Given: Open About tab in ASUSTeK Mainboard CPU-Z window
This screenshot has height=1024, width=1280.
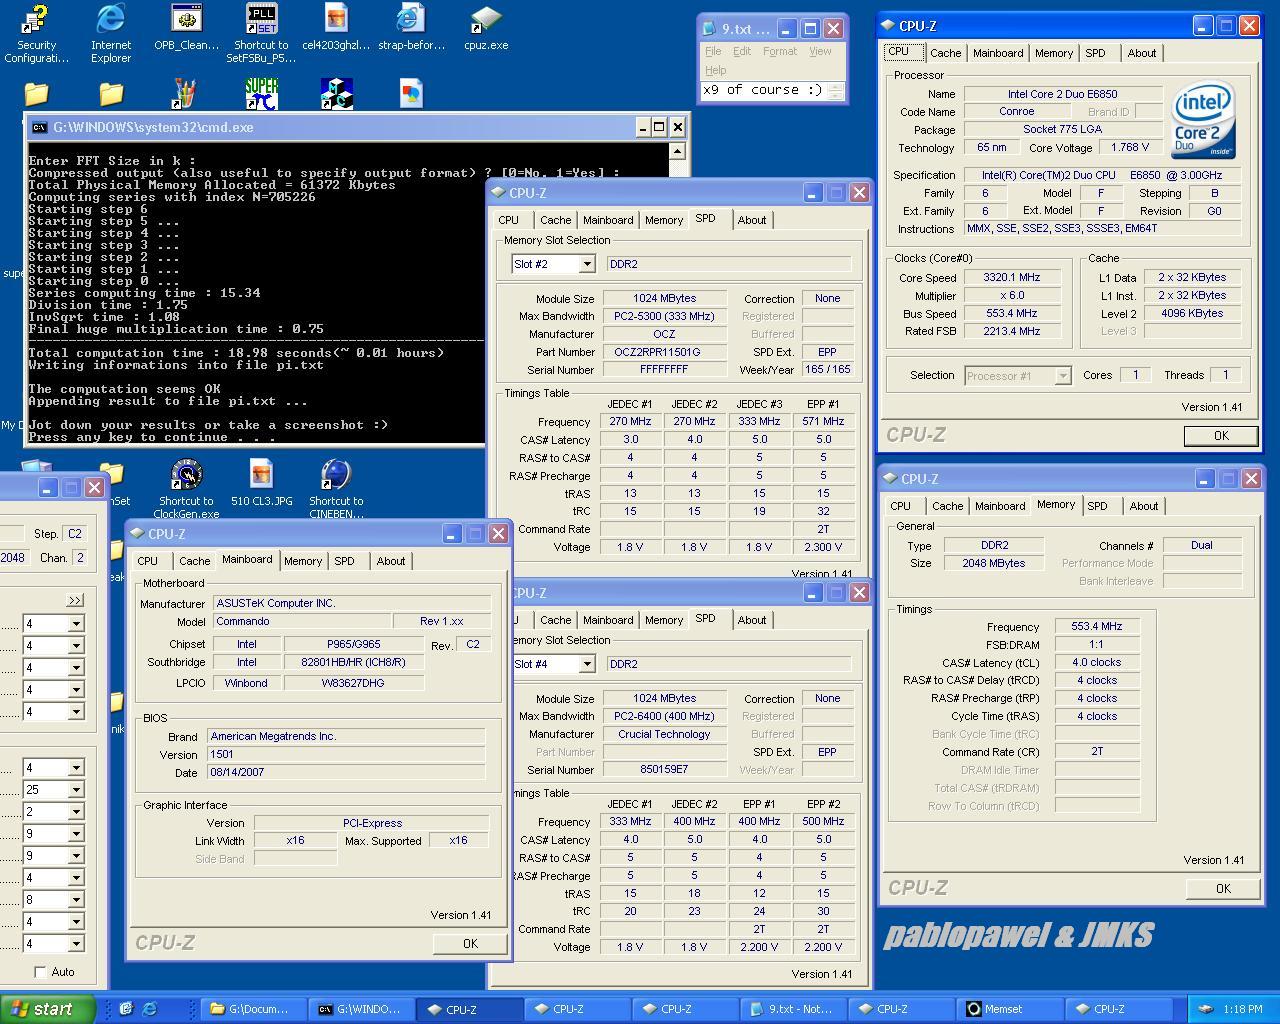Looking at the screenshot, I should [x=391, y=561].
